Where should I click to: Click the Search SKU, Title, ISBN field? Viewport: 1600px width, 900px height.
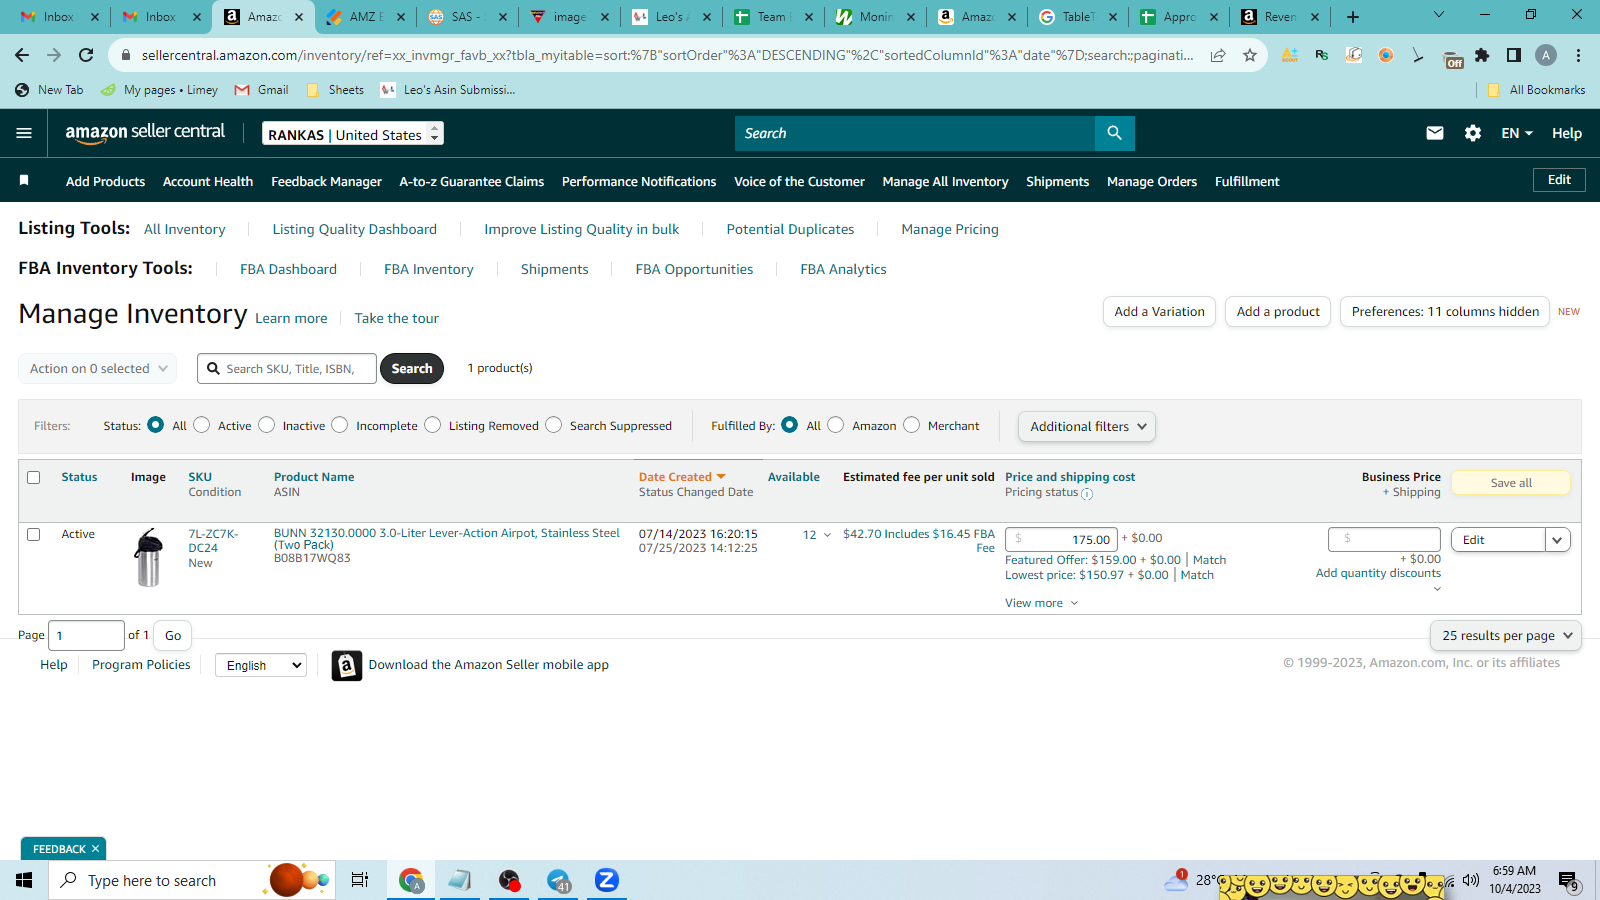coord(287,369)
